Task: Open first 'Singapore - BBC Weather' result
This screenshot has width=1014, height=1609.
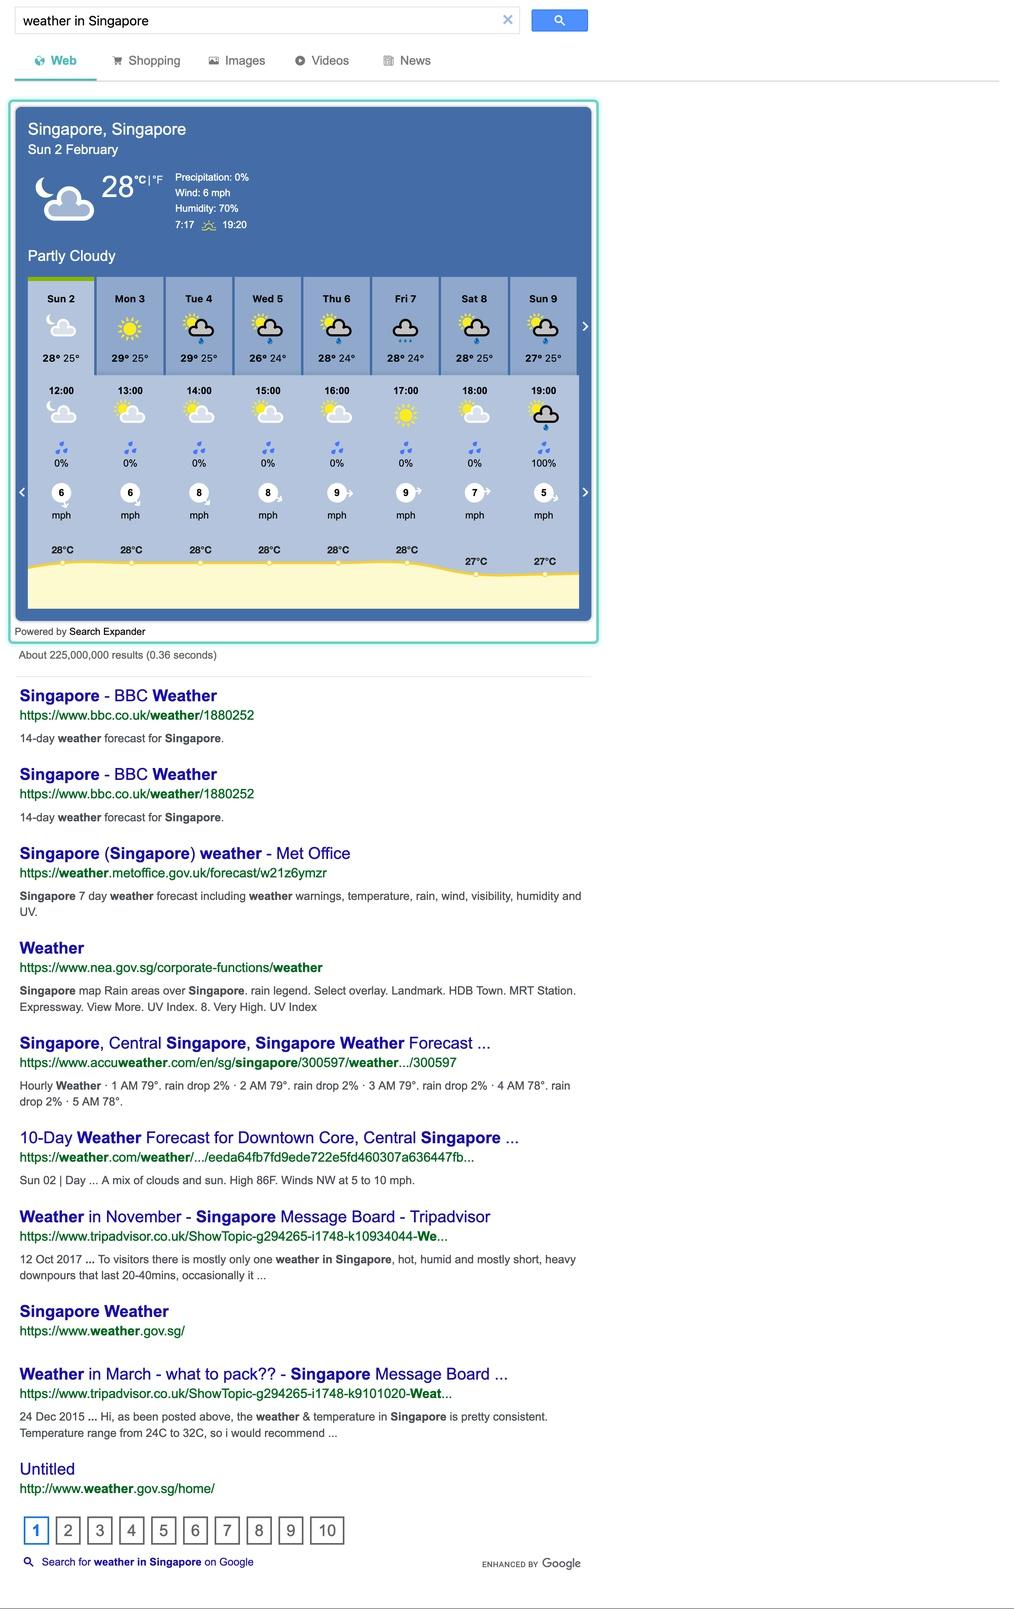Action: tap(118, 696)
